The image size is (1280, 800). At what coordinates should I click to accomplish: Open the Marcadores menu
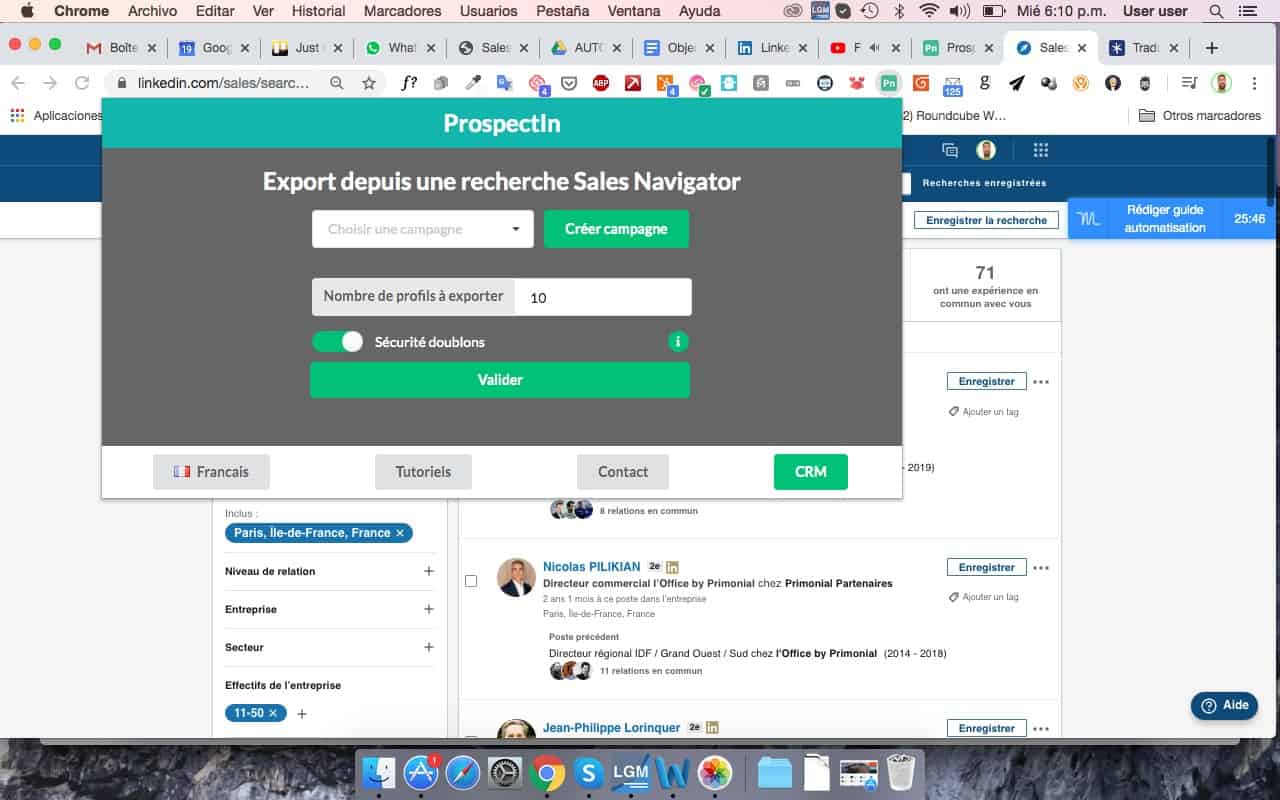pos(403,11)
